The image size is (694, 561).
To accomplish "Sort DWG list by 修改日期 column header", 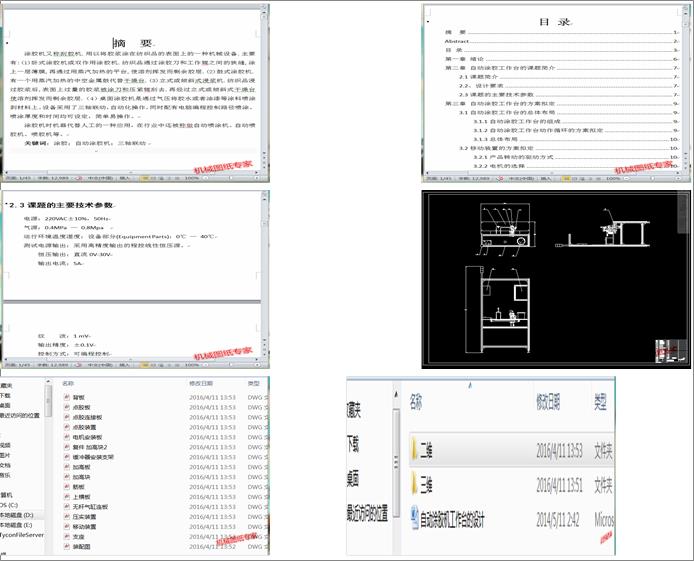I will coord(201,384).
